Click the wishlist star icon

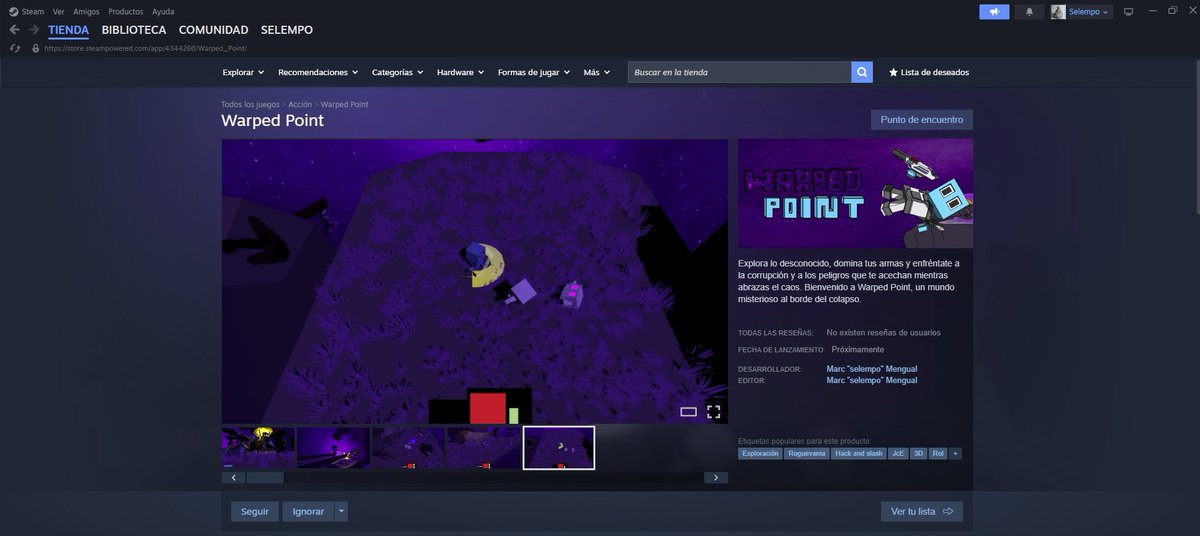pyautogui.click(x=893, y=72)
